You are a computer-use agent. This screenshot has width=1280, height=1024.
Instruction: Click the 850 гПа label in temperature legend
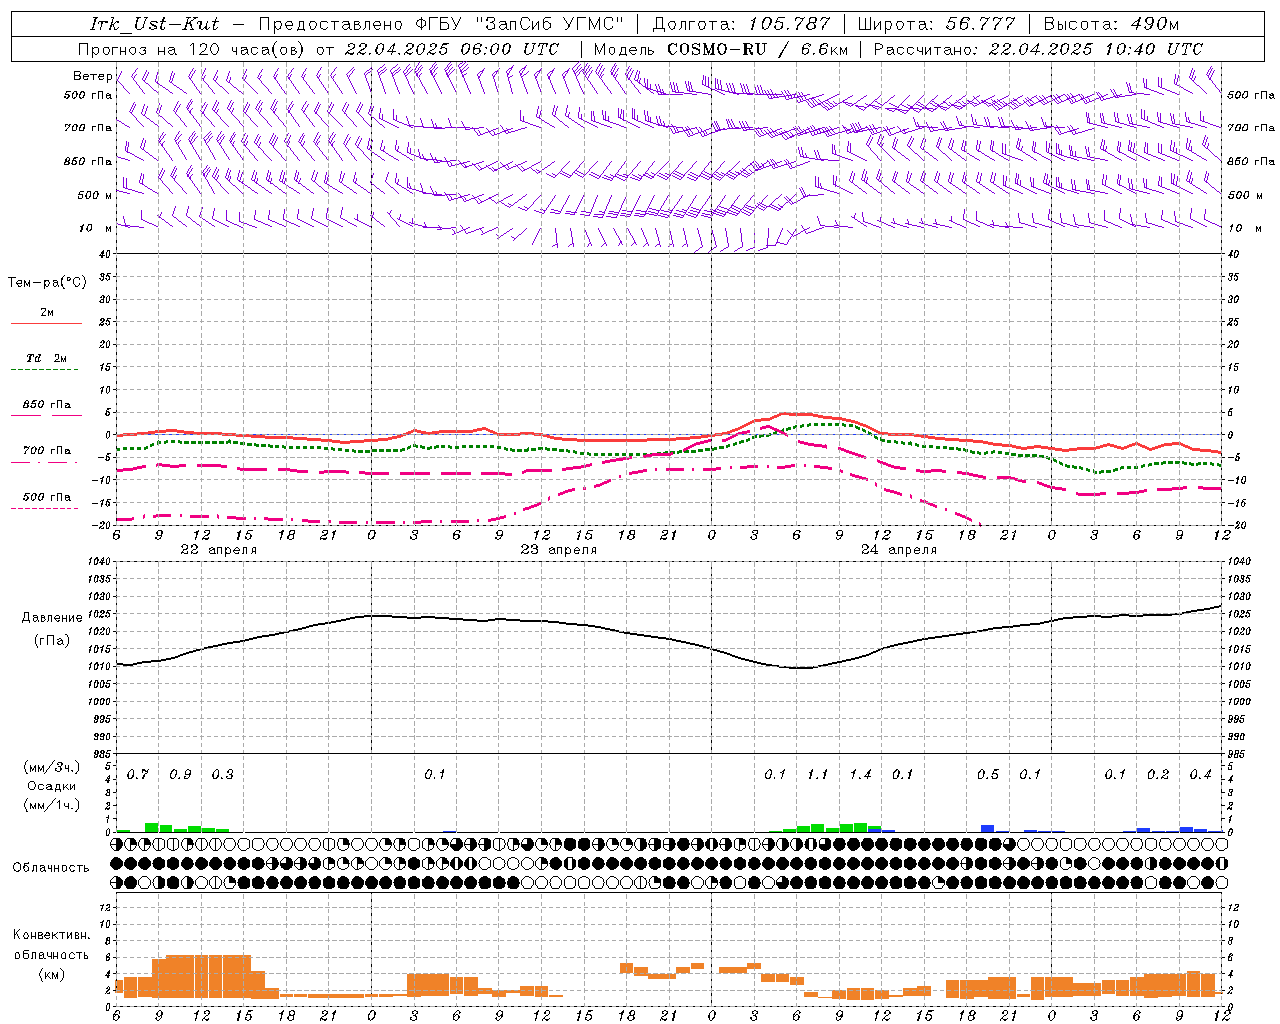[47, 405]
